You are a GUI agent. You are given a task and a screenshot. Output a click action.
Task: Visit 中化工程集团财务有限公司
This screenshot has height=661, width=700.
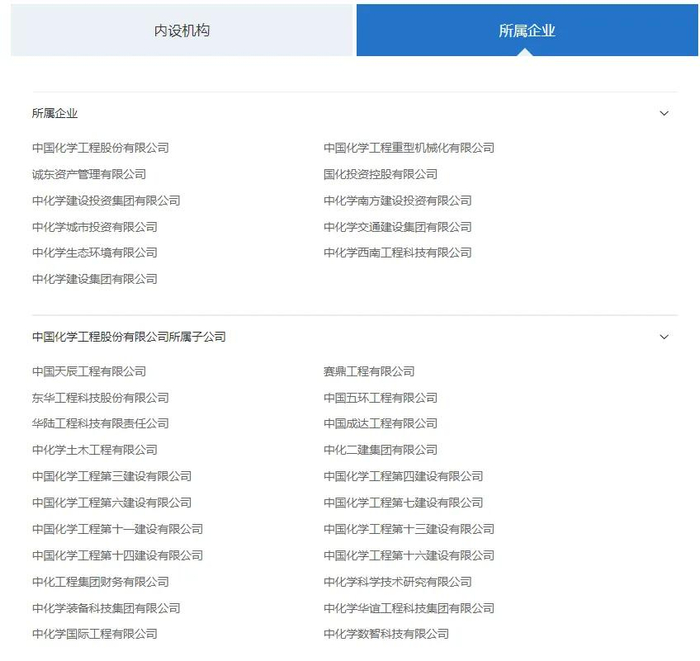100,582
